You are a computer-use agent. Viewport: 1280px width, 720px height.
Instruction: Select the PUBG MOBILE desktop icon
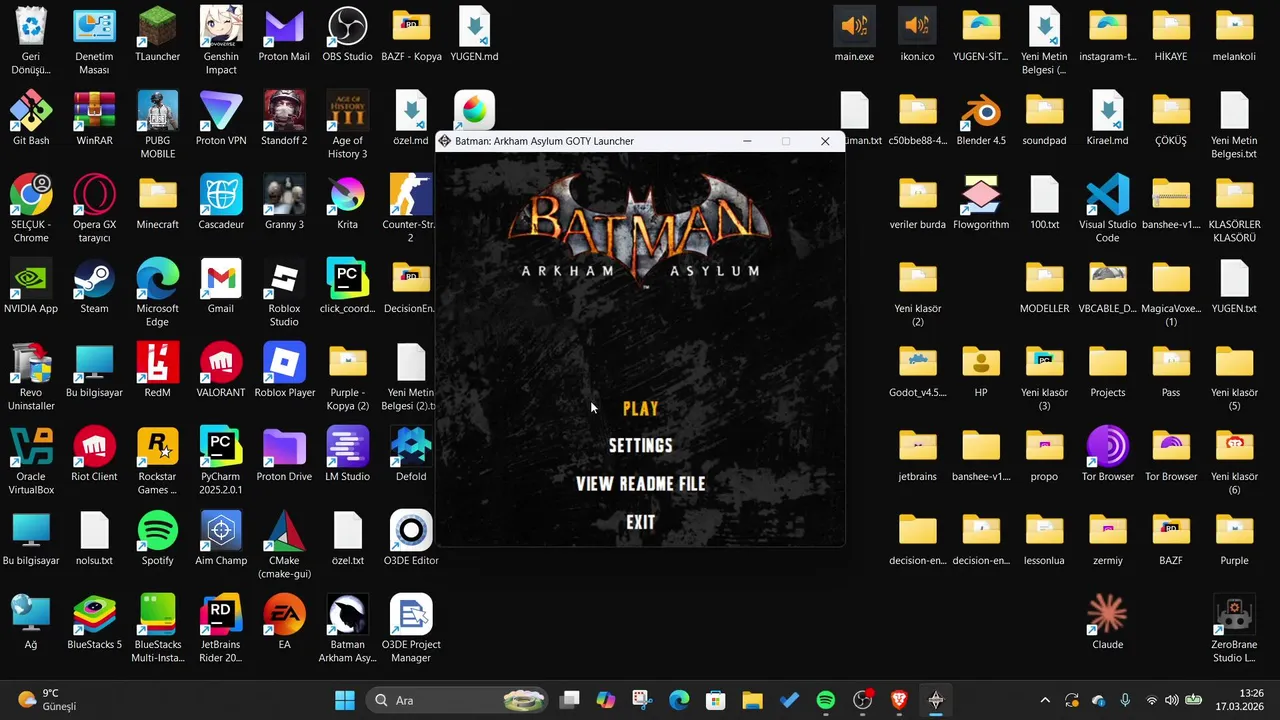(157, 124)
